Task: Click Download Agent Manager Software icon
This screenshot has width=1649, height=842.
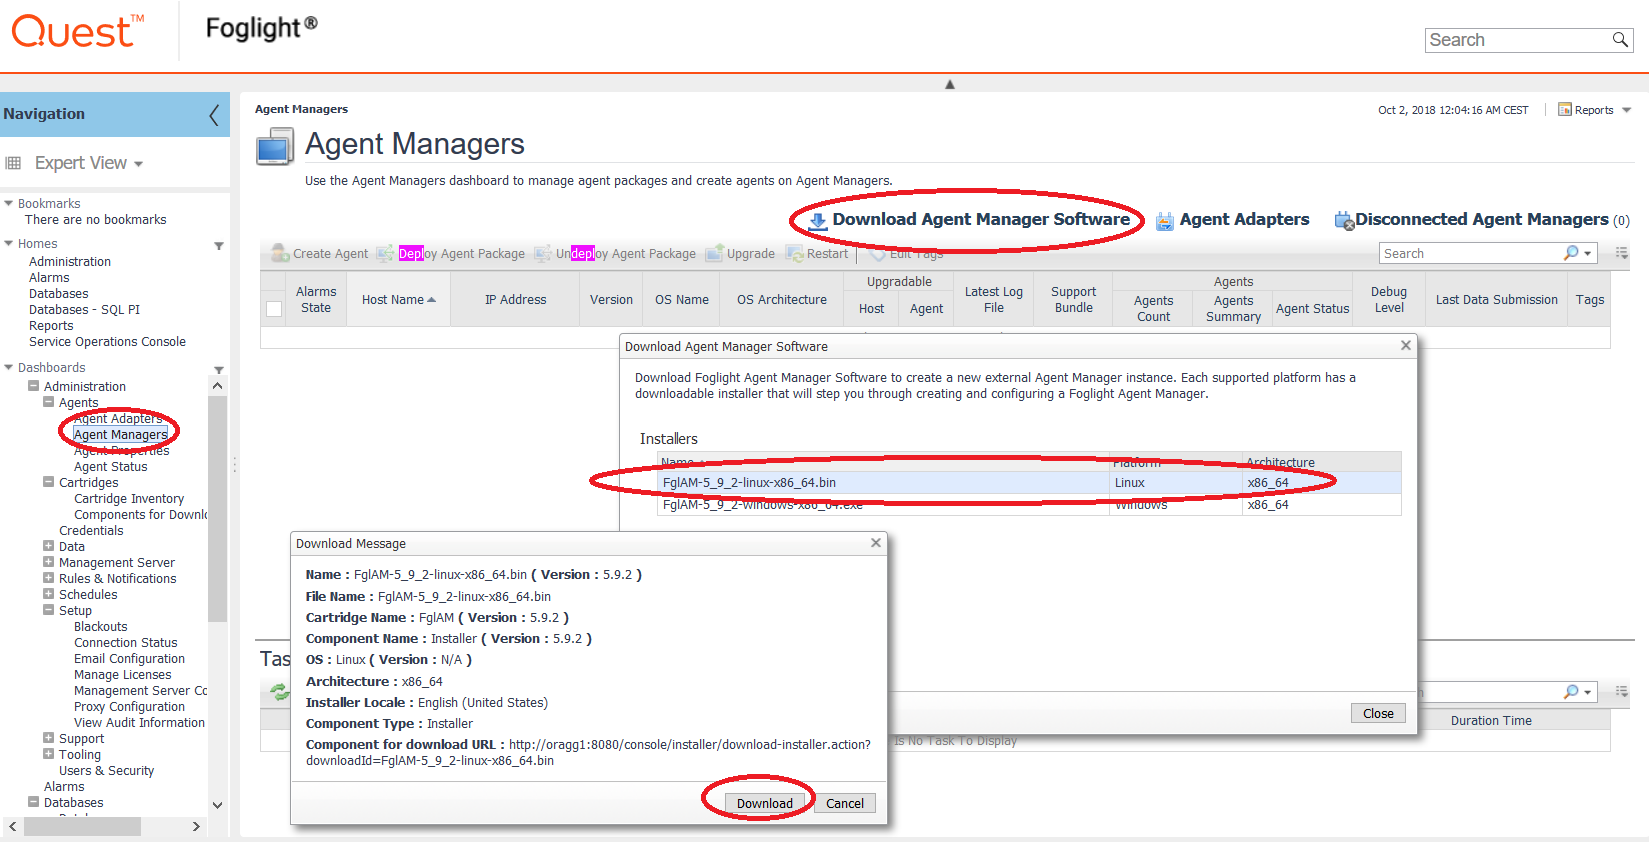Action: [x=818, y=221]
